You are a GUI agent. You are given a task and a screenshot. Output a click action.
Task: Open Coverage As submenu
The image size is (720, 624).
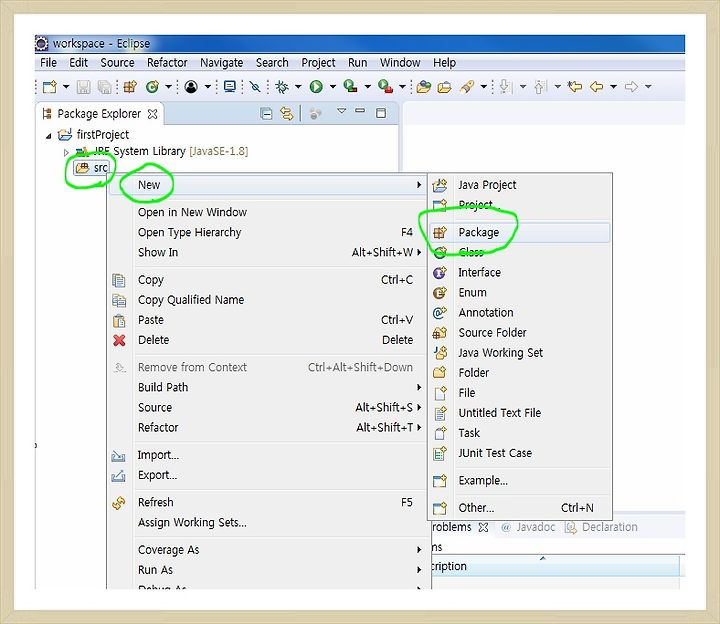[x=268, y=550]
